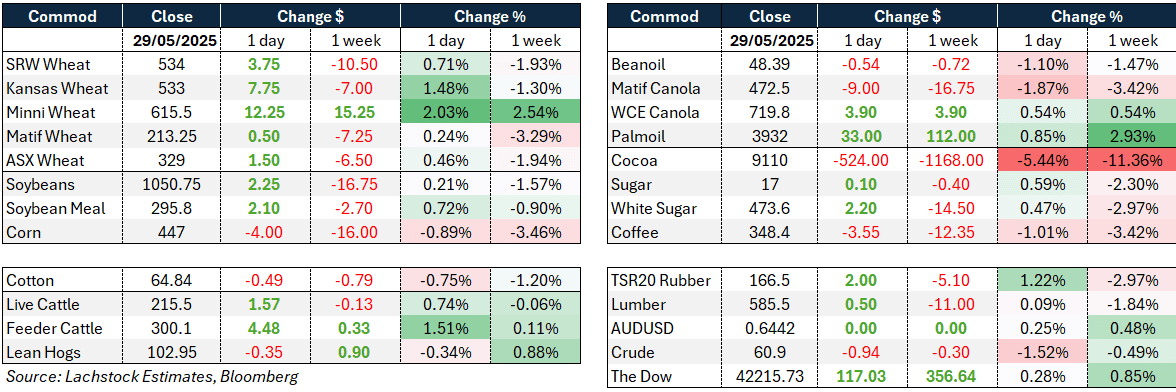Select the Cocoa -11.36% red cell
Viewport: 1176px width, 392px height.
(1132, 160)
